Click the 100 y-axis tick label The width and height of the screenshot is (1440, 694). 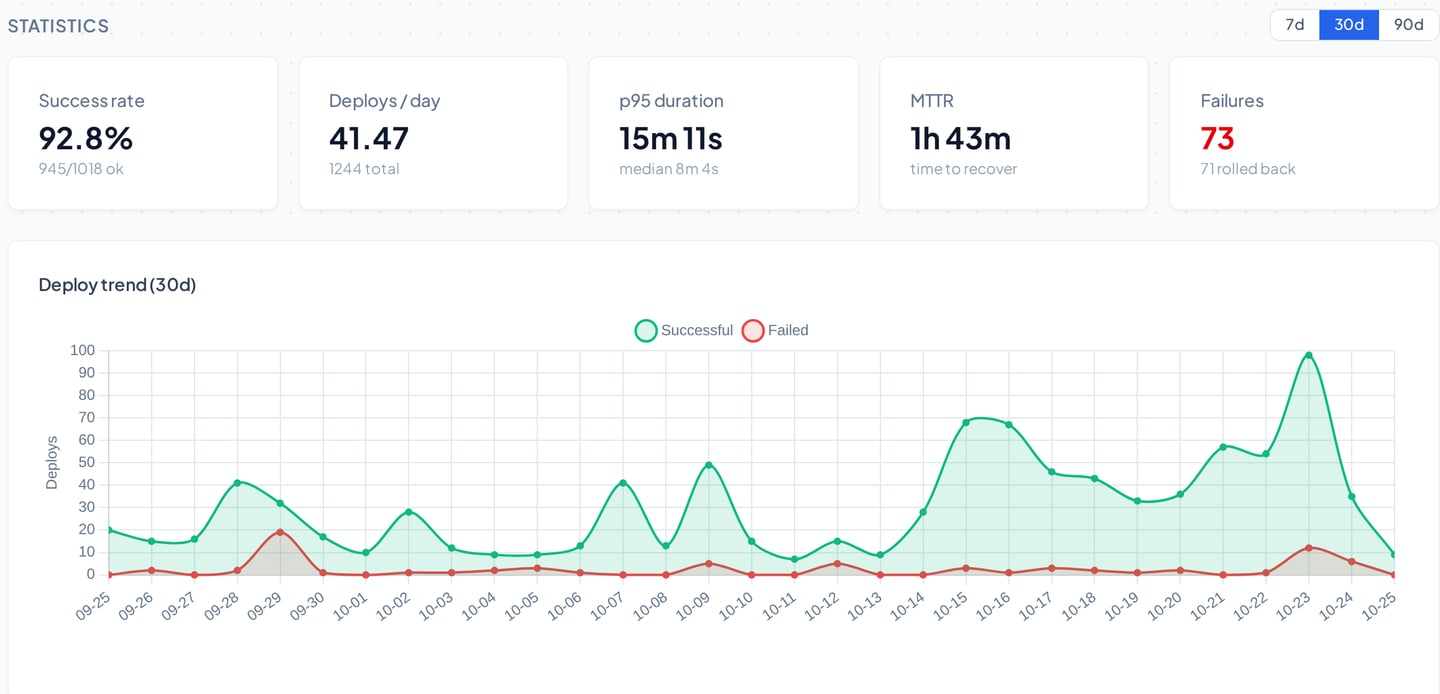coord(82,350)
